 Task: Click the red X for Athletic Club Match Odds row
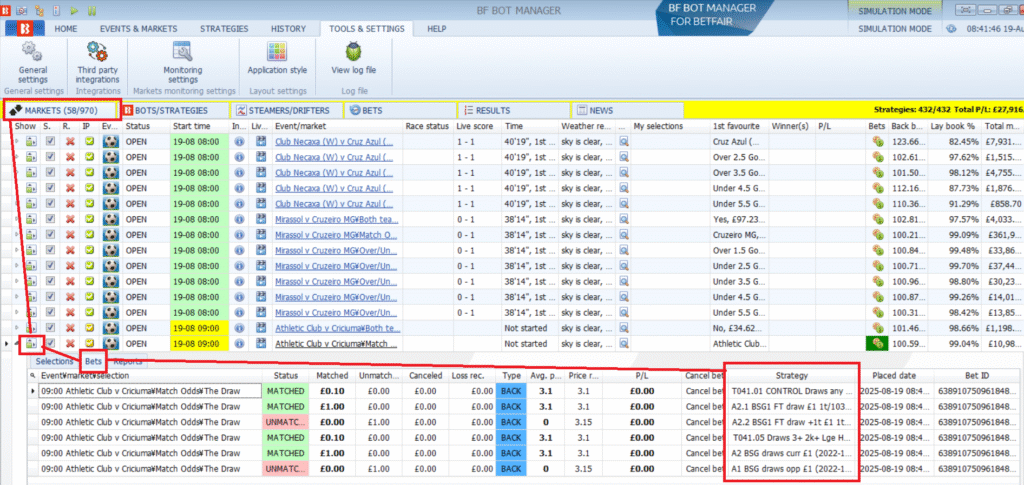71,343
